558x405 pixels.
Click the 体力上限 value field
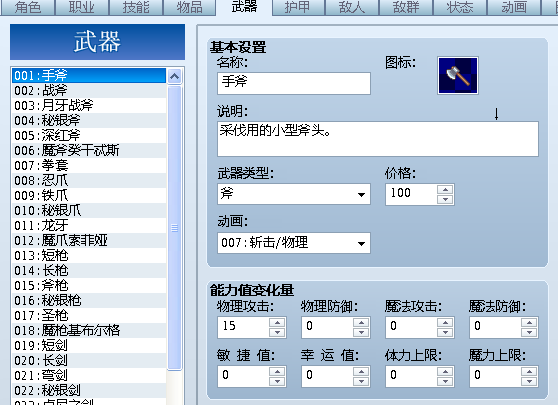(x=411, y=377)
